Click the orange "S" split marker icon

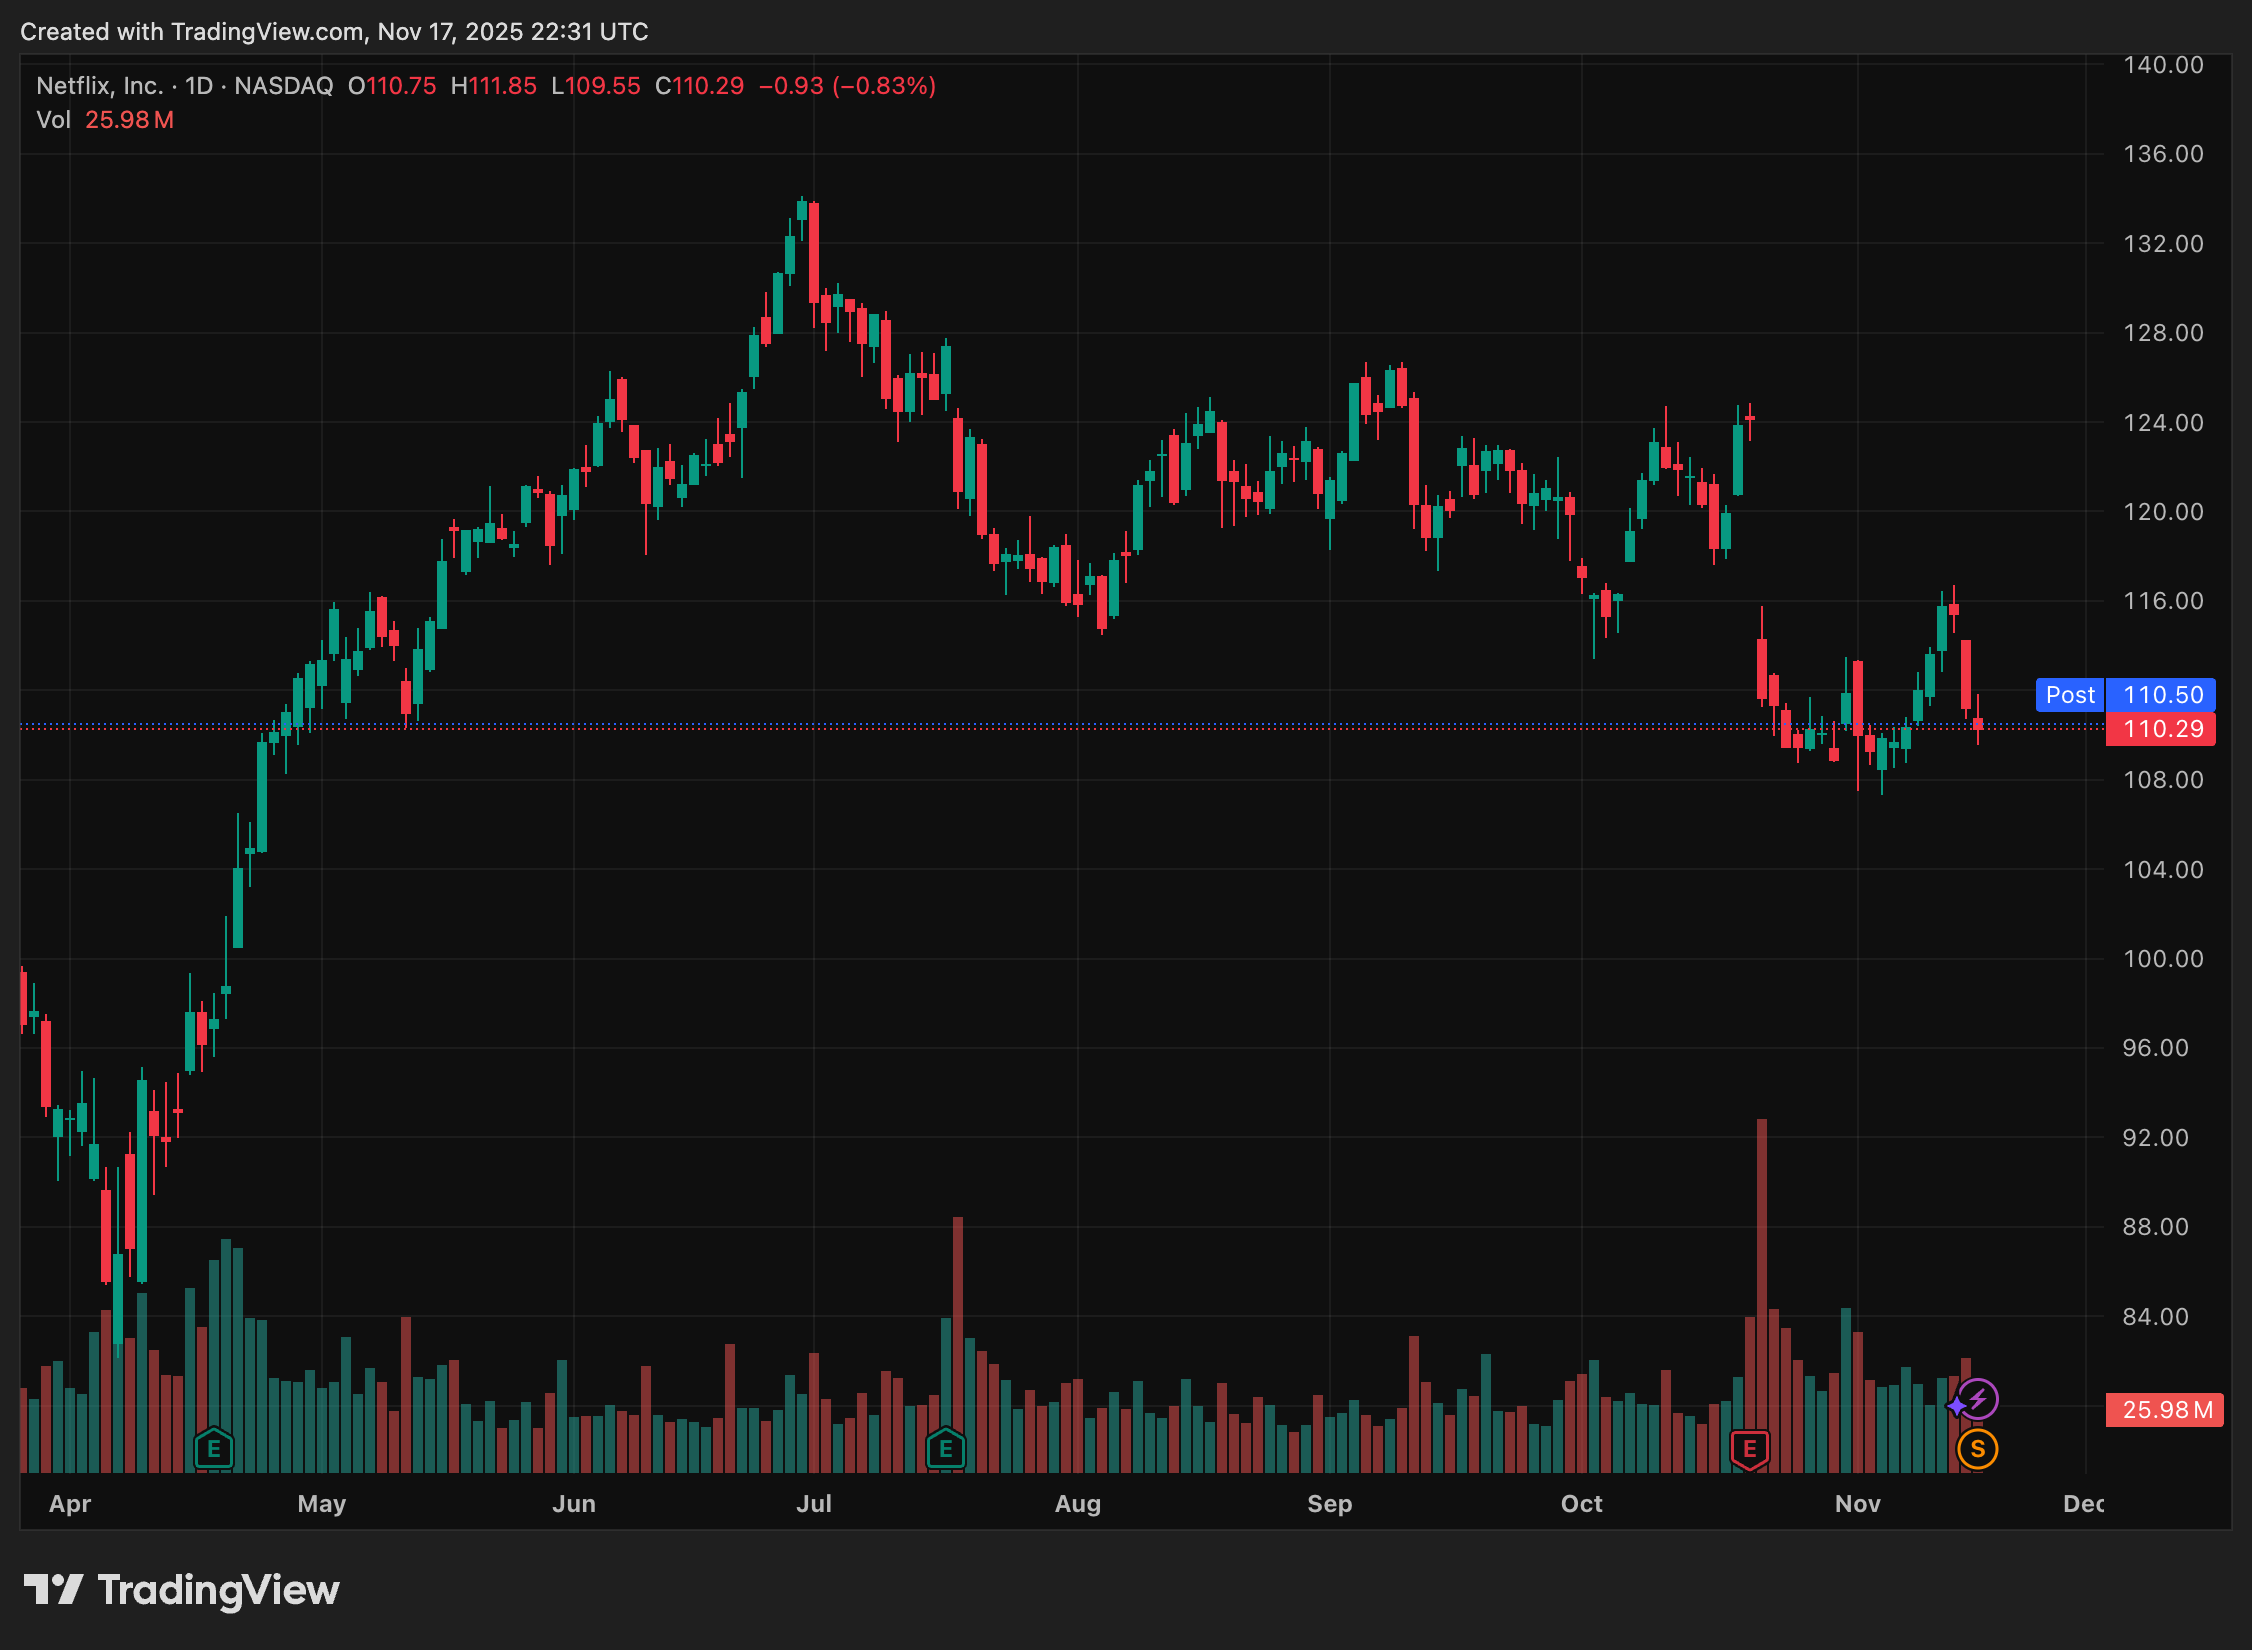1976,1447
